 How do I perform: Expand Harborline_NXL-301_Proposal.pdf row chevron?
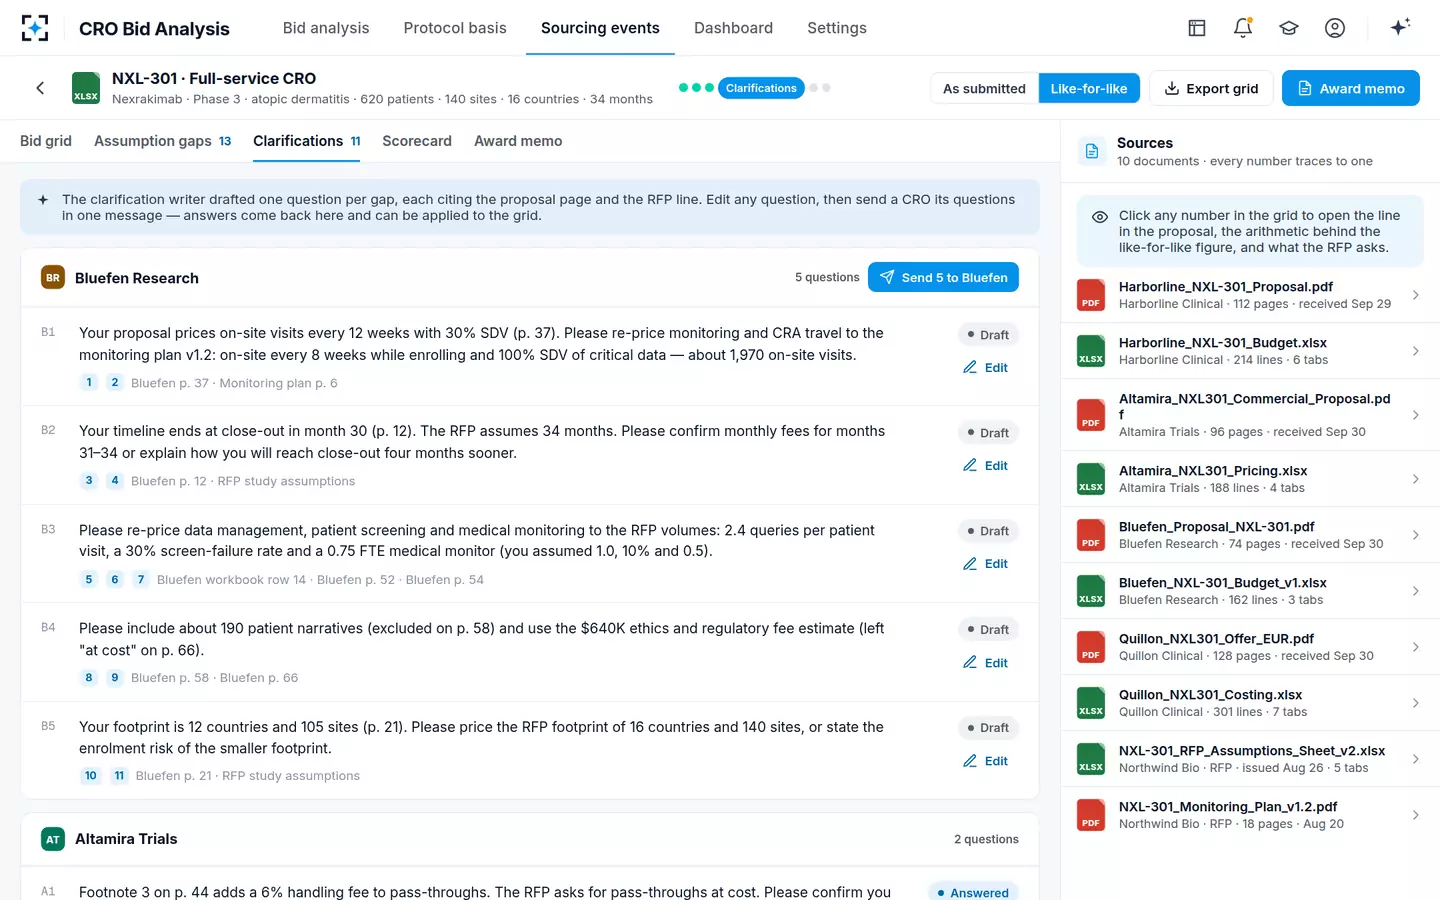click(x=1416, y=295)
